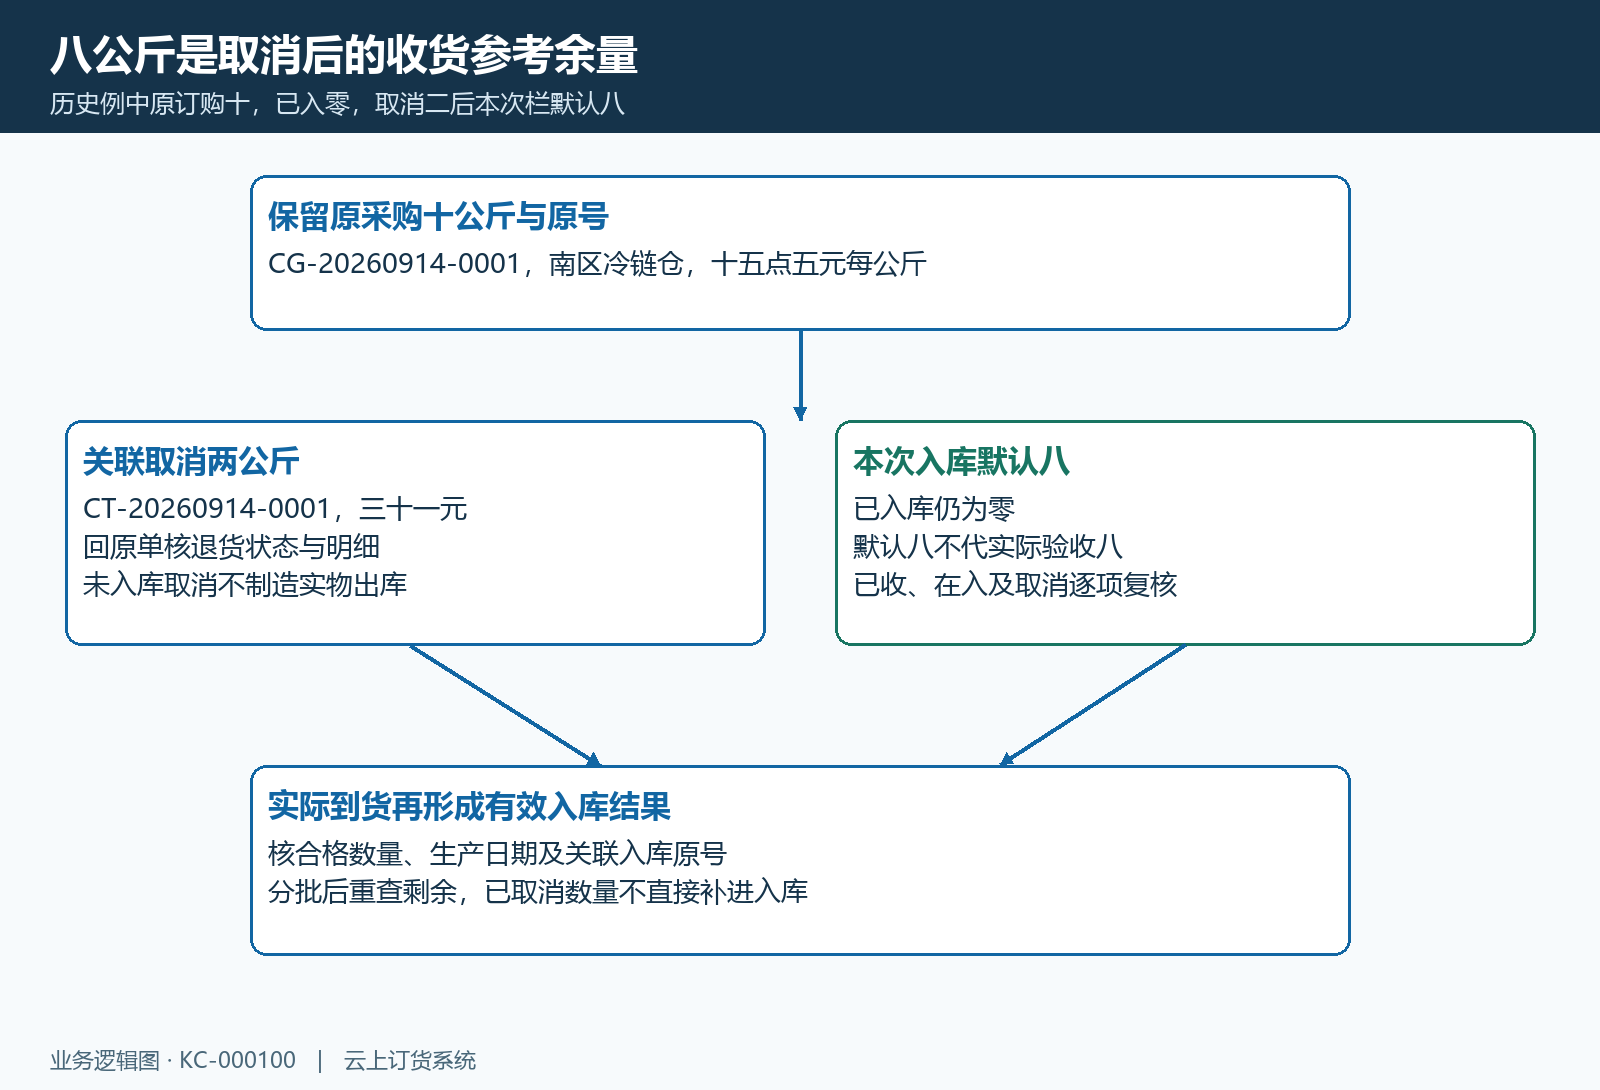Click footer text 业务逻辑图 · KC-000100

tap(173, 1060)
